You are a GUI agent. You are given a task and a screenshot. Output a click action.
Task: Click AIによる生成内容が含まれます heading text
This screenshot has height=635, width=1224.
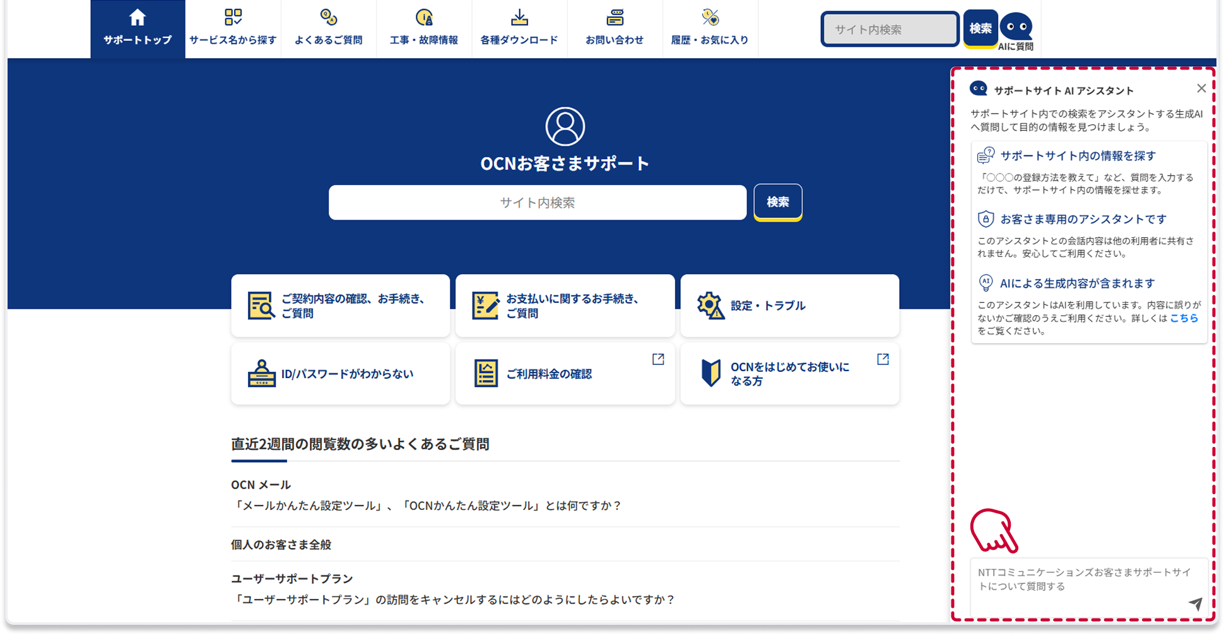(1077, 283)
